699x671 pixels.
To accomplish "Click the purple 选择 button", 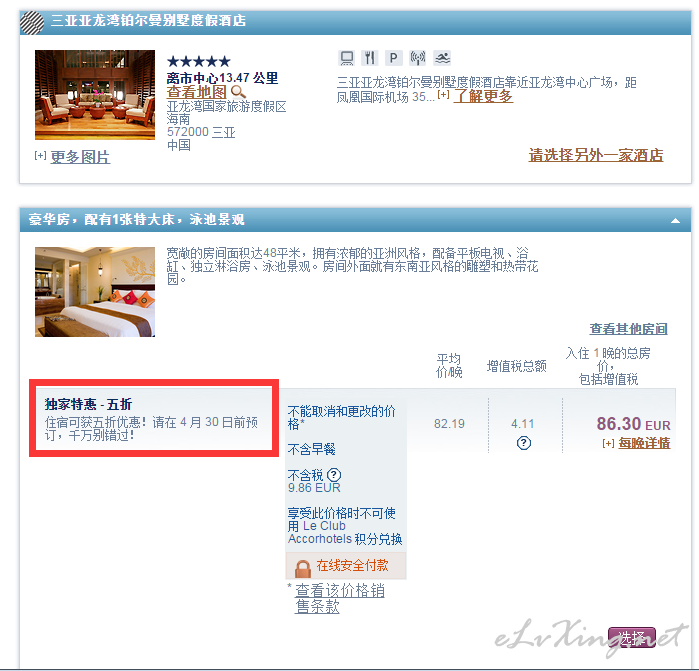I will (632, 638).
